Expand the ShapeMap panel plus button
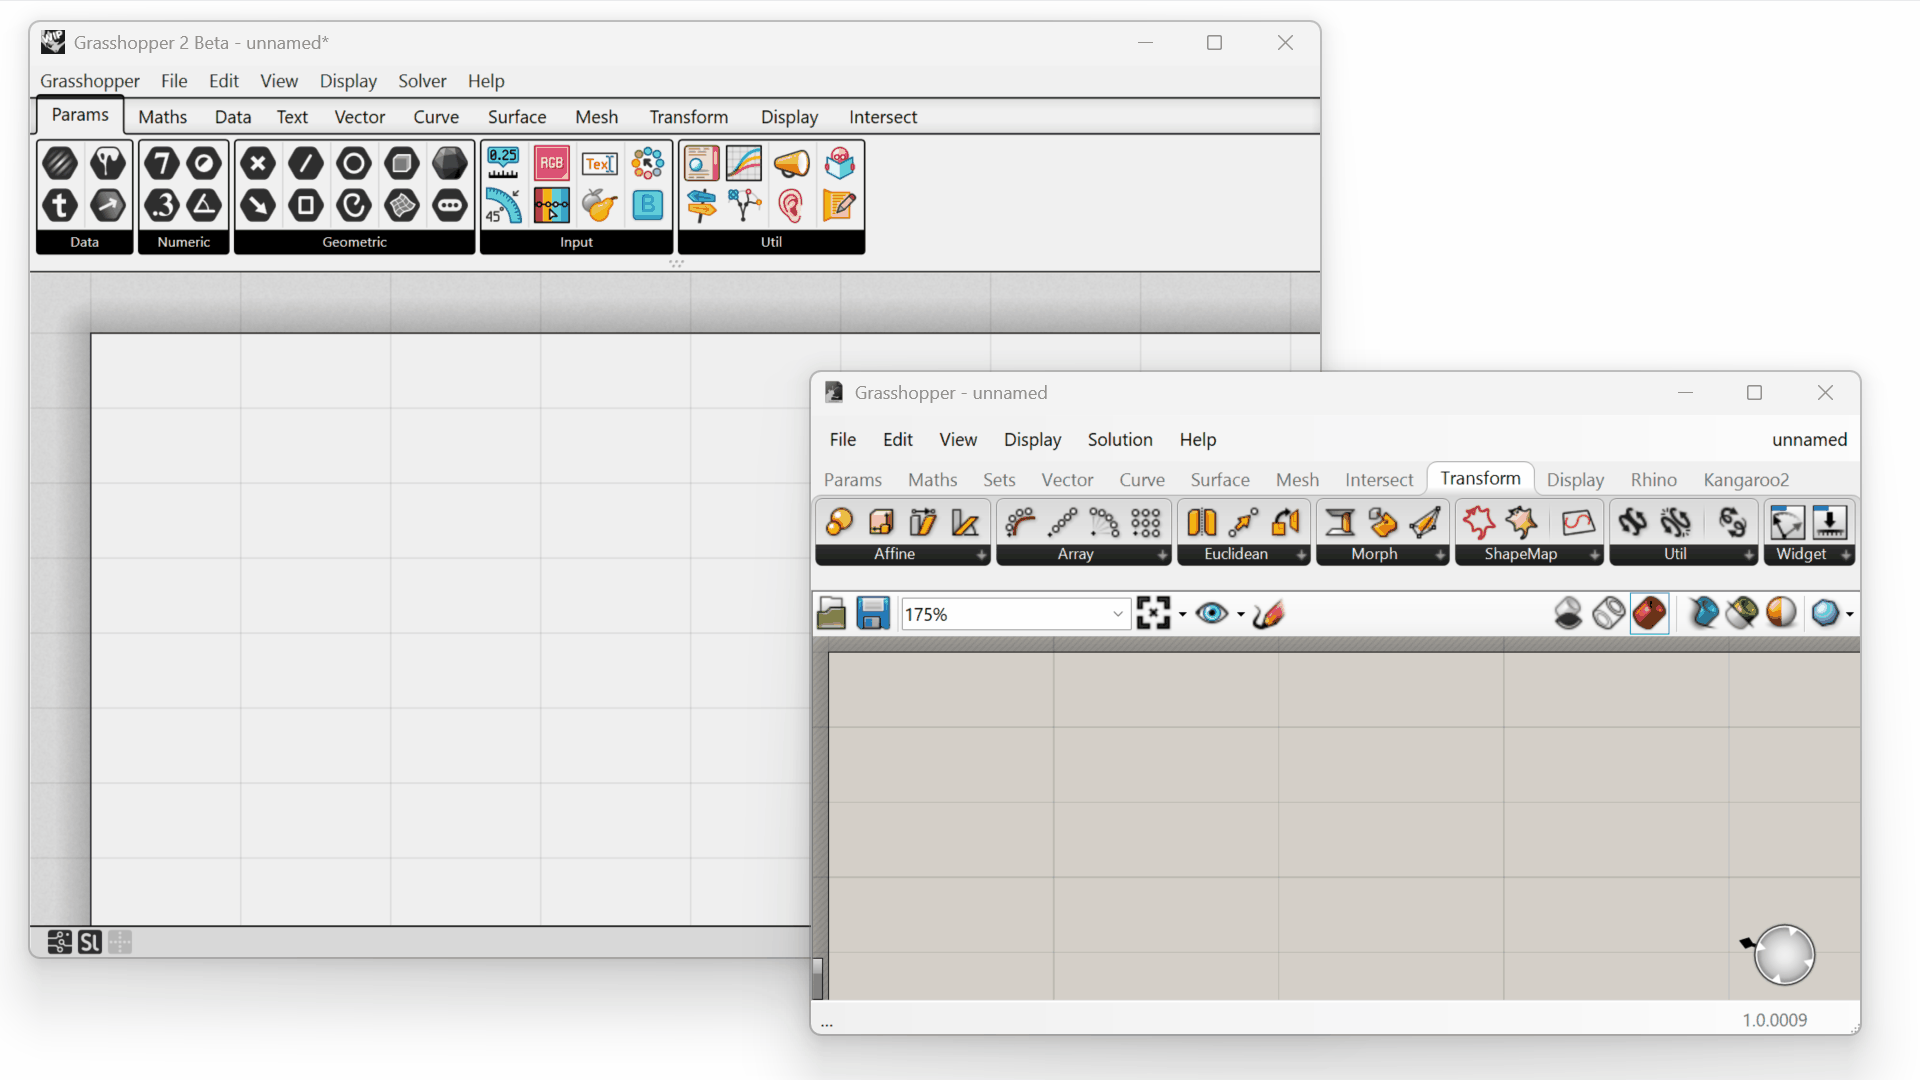The image size is (1920, 1080). [1594, 555]
